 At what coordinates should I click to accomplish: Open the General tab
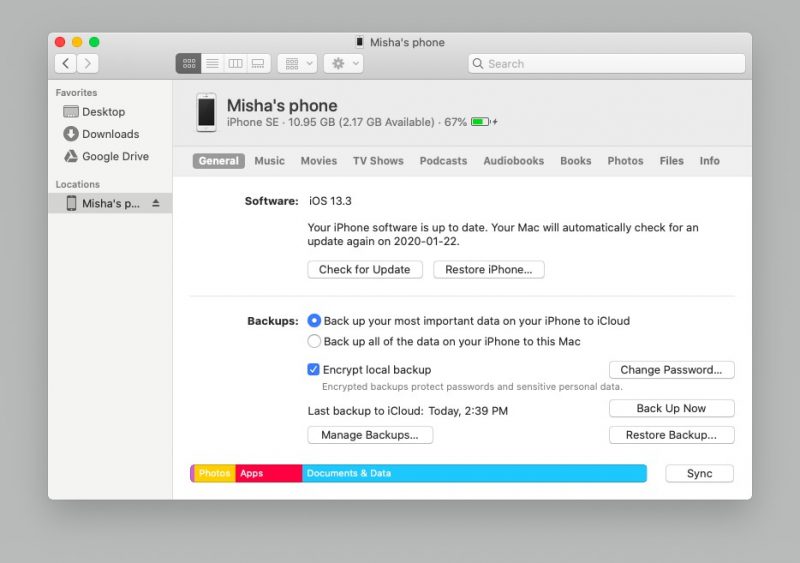(x=218, y=161)
